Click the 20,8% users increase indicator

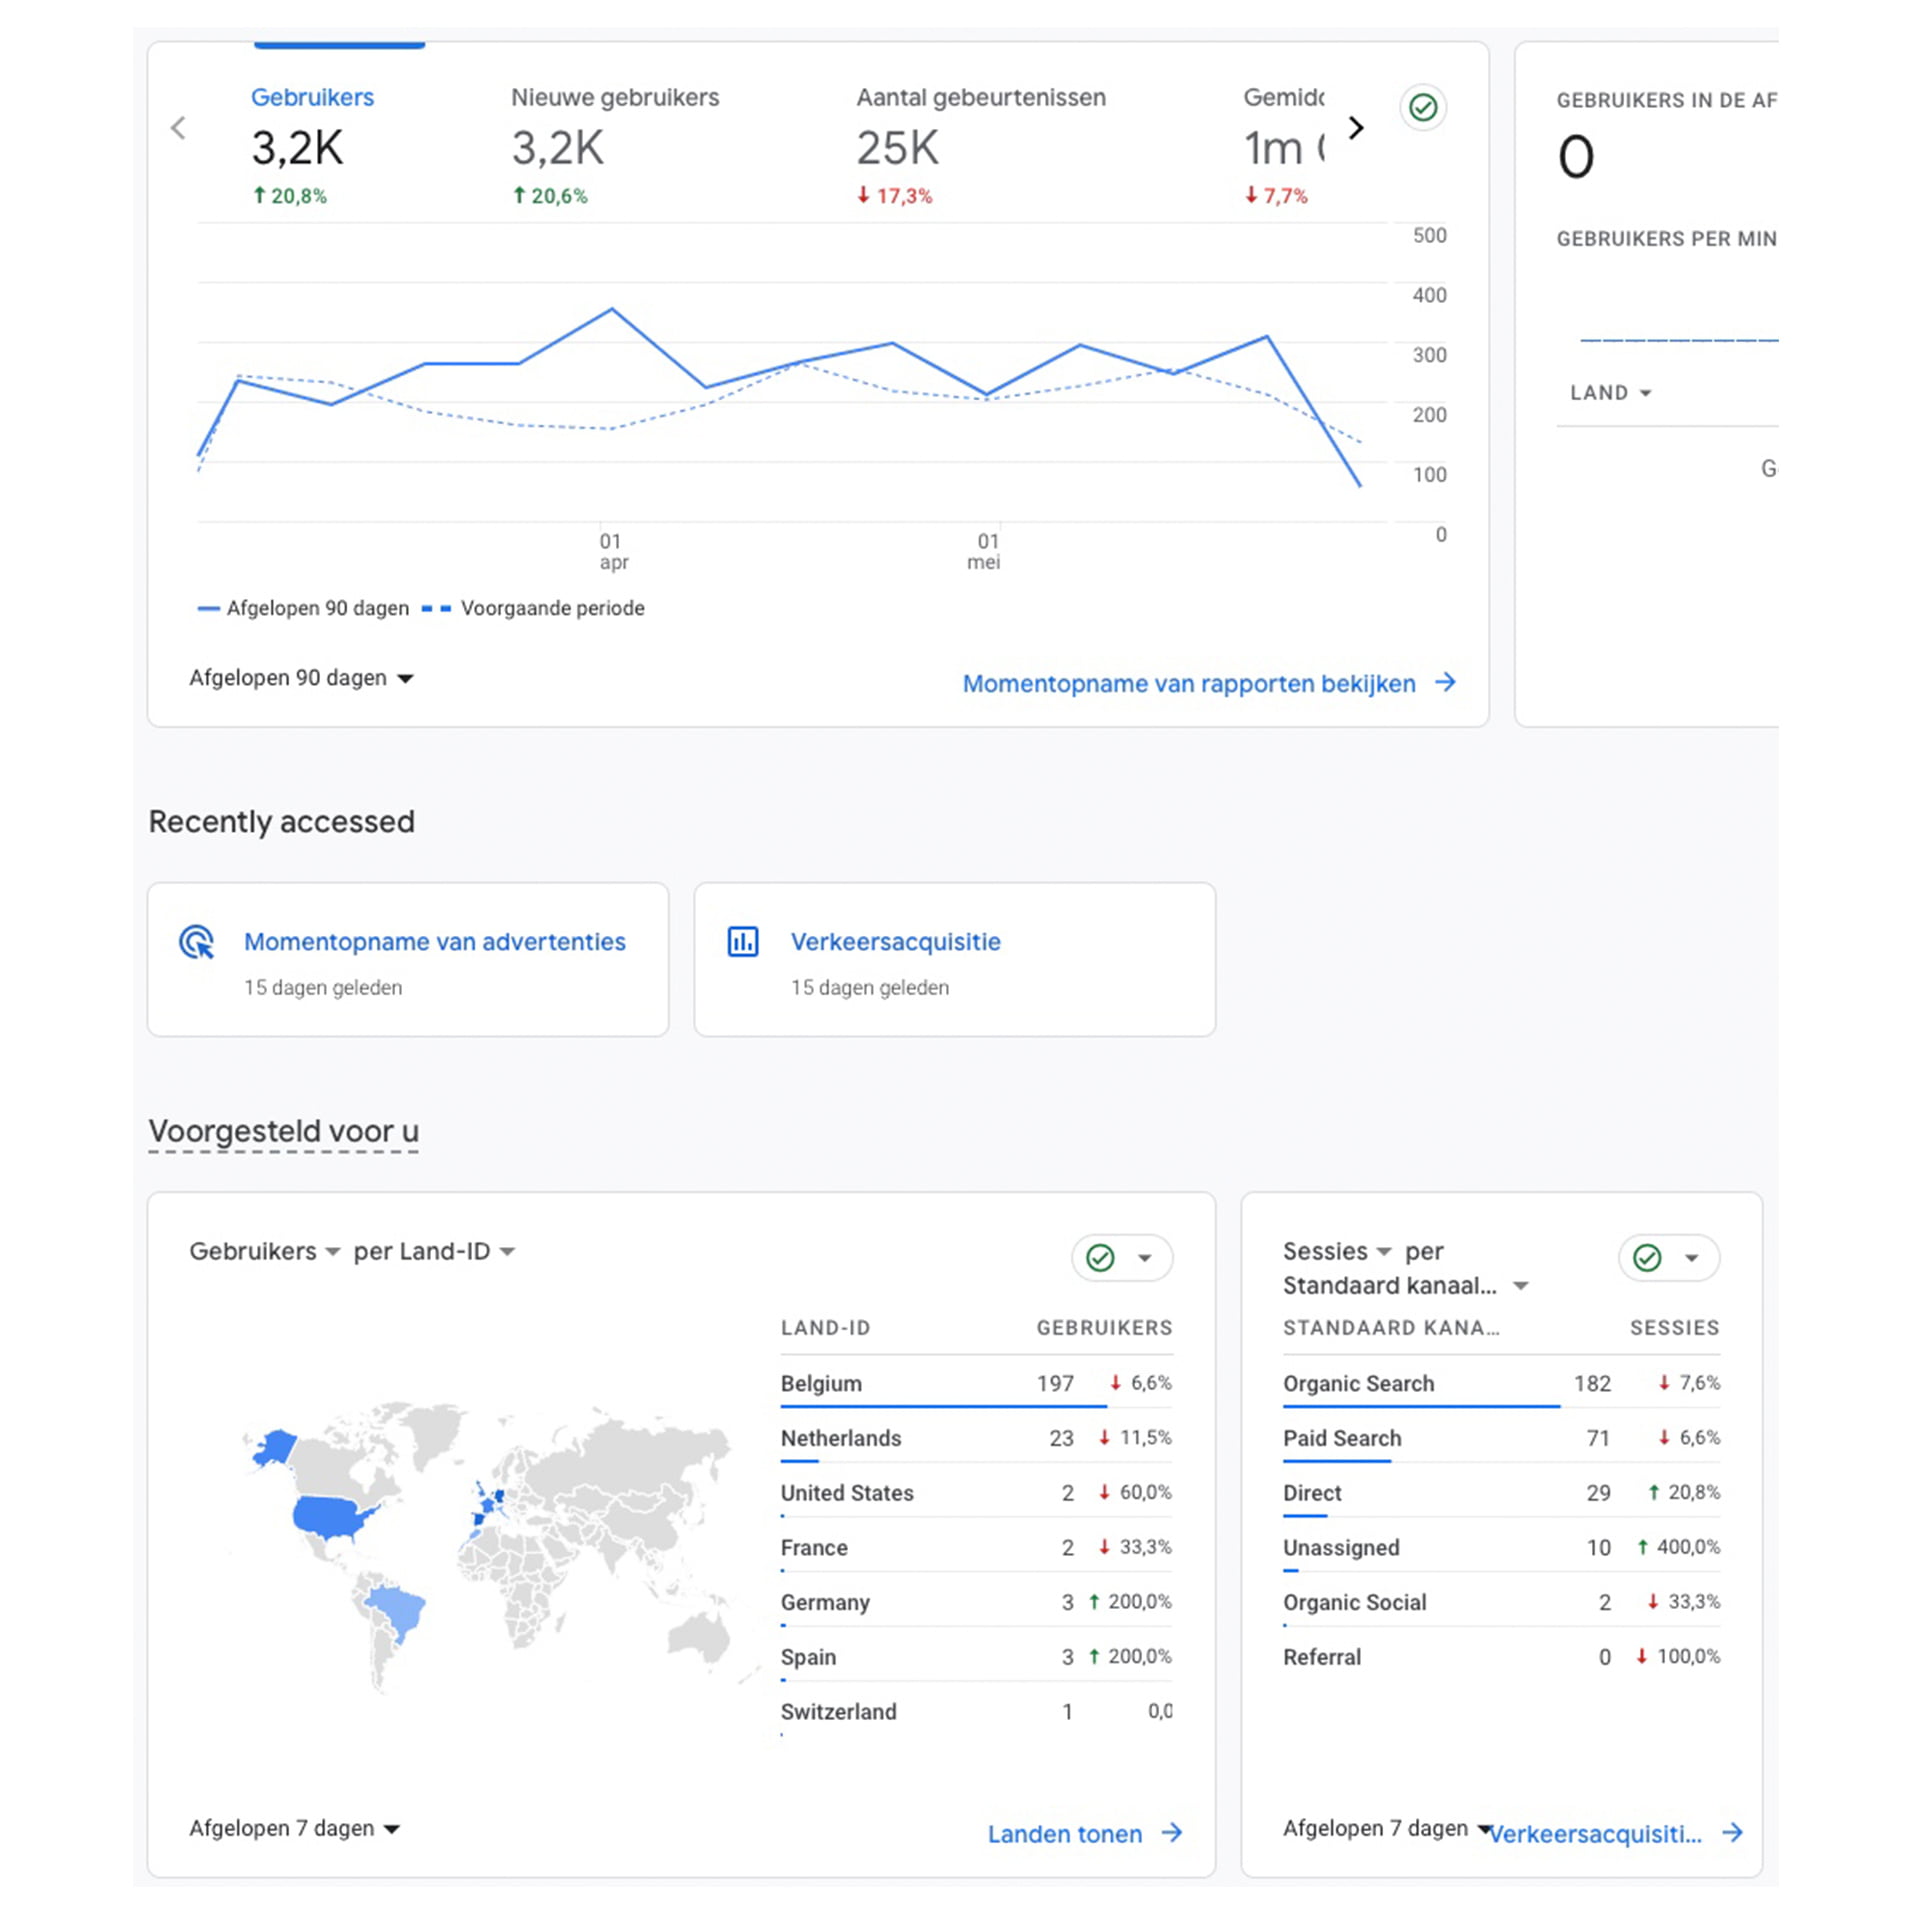click(290, 196)
